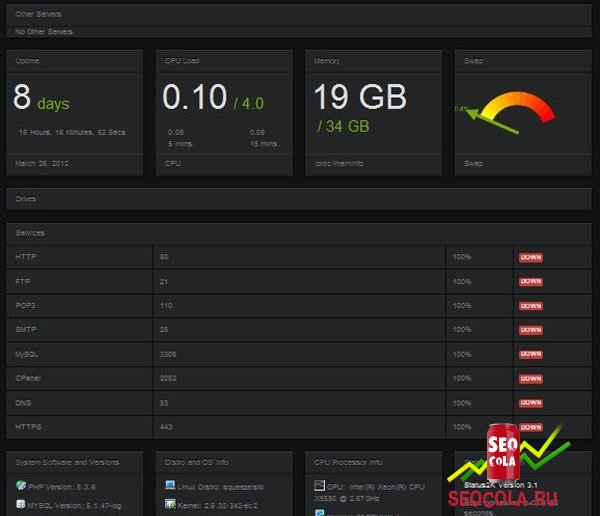Click the Kernel version text
This screenshot has width=600, height=516.
point(218,506)
